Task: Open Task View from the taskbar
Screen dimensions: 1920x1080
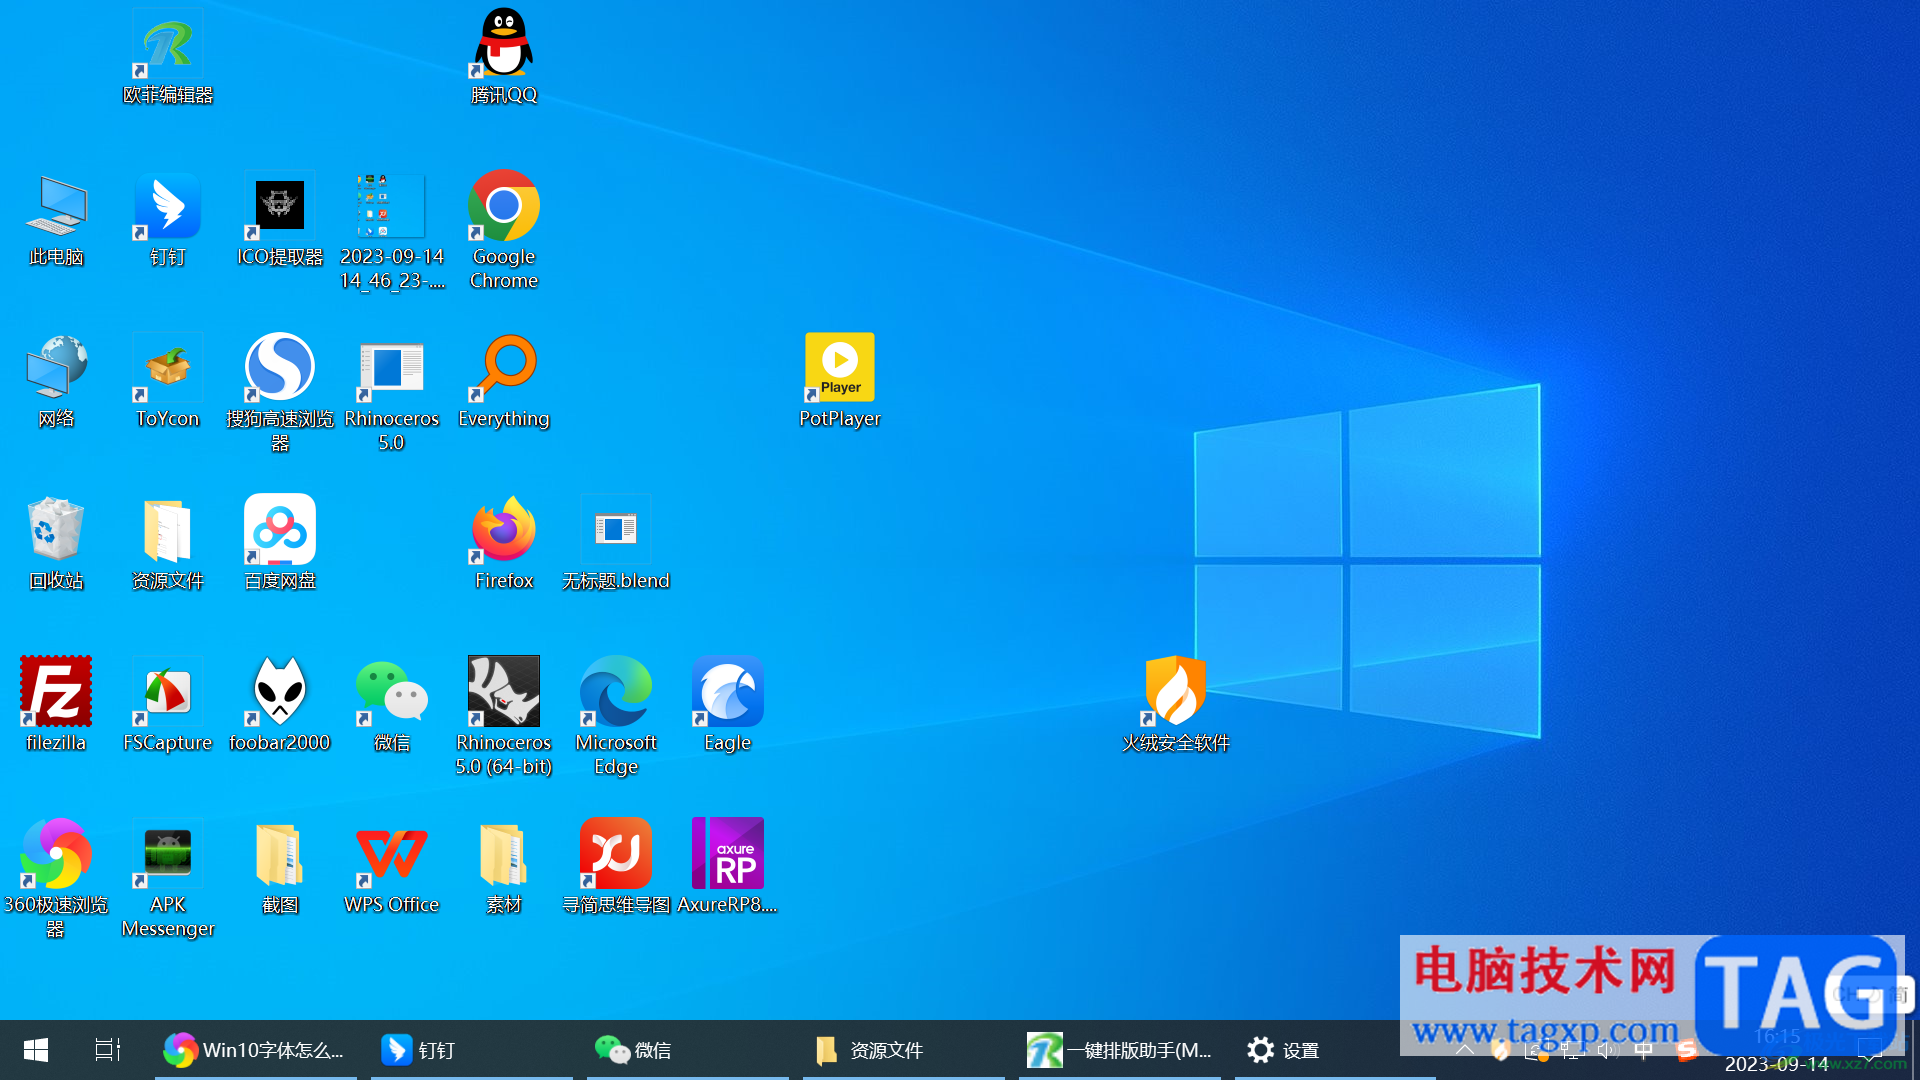Action: tap(107, 1050)
